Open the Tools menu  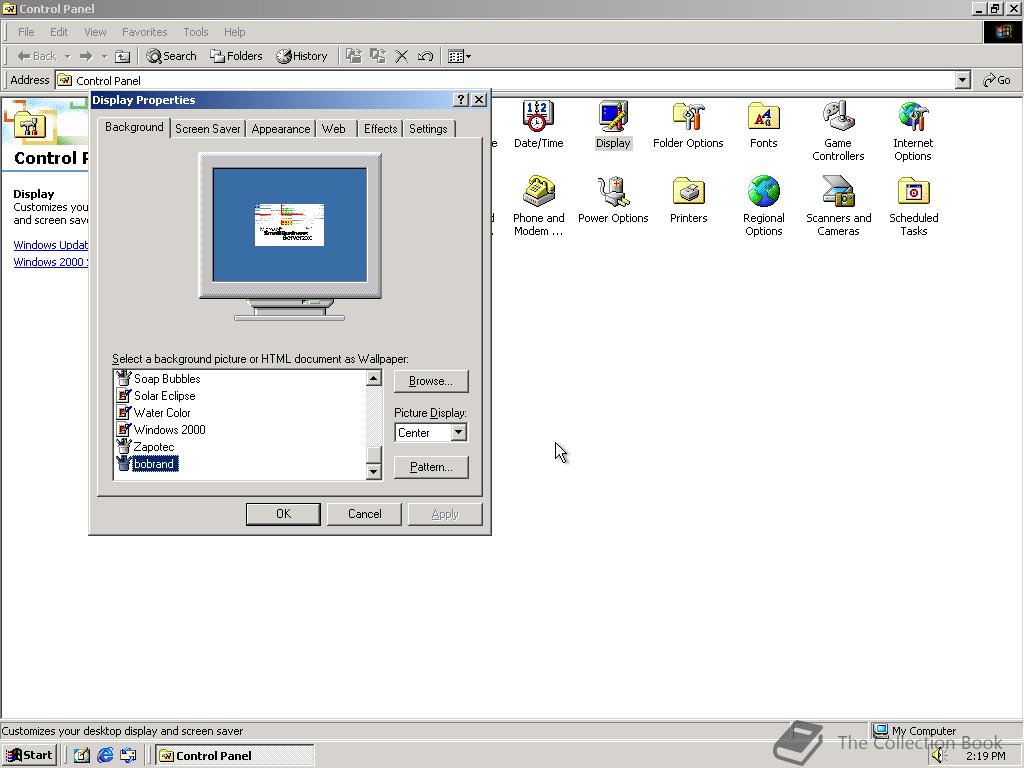[195, 32]
